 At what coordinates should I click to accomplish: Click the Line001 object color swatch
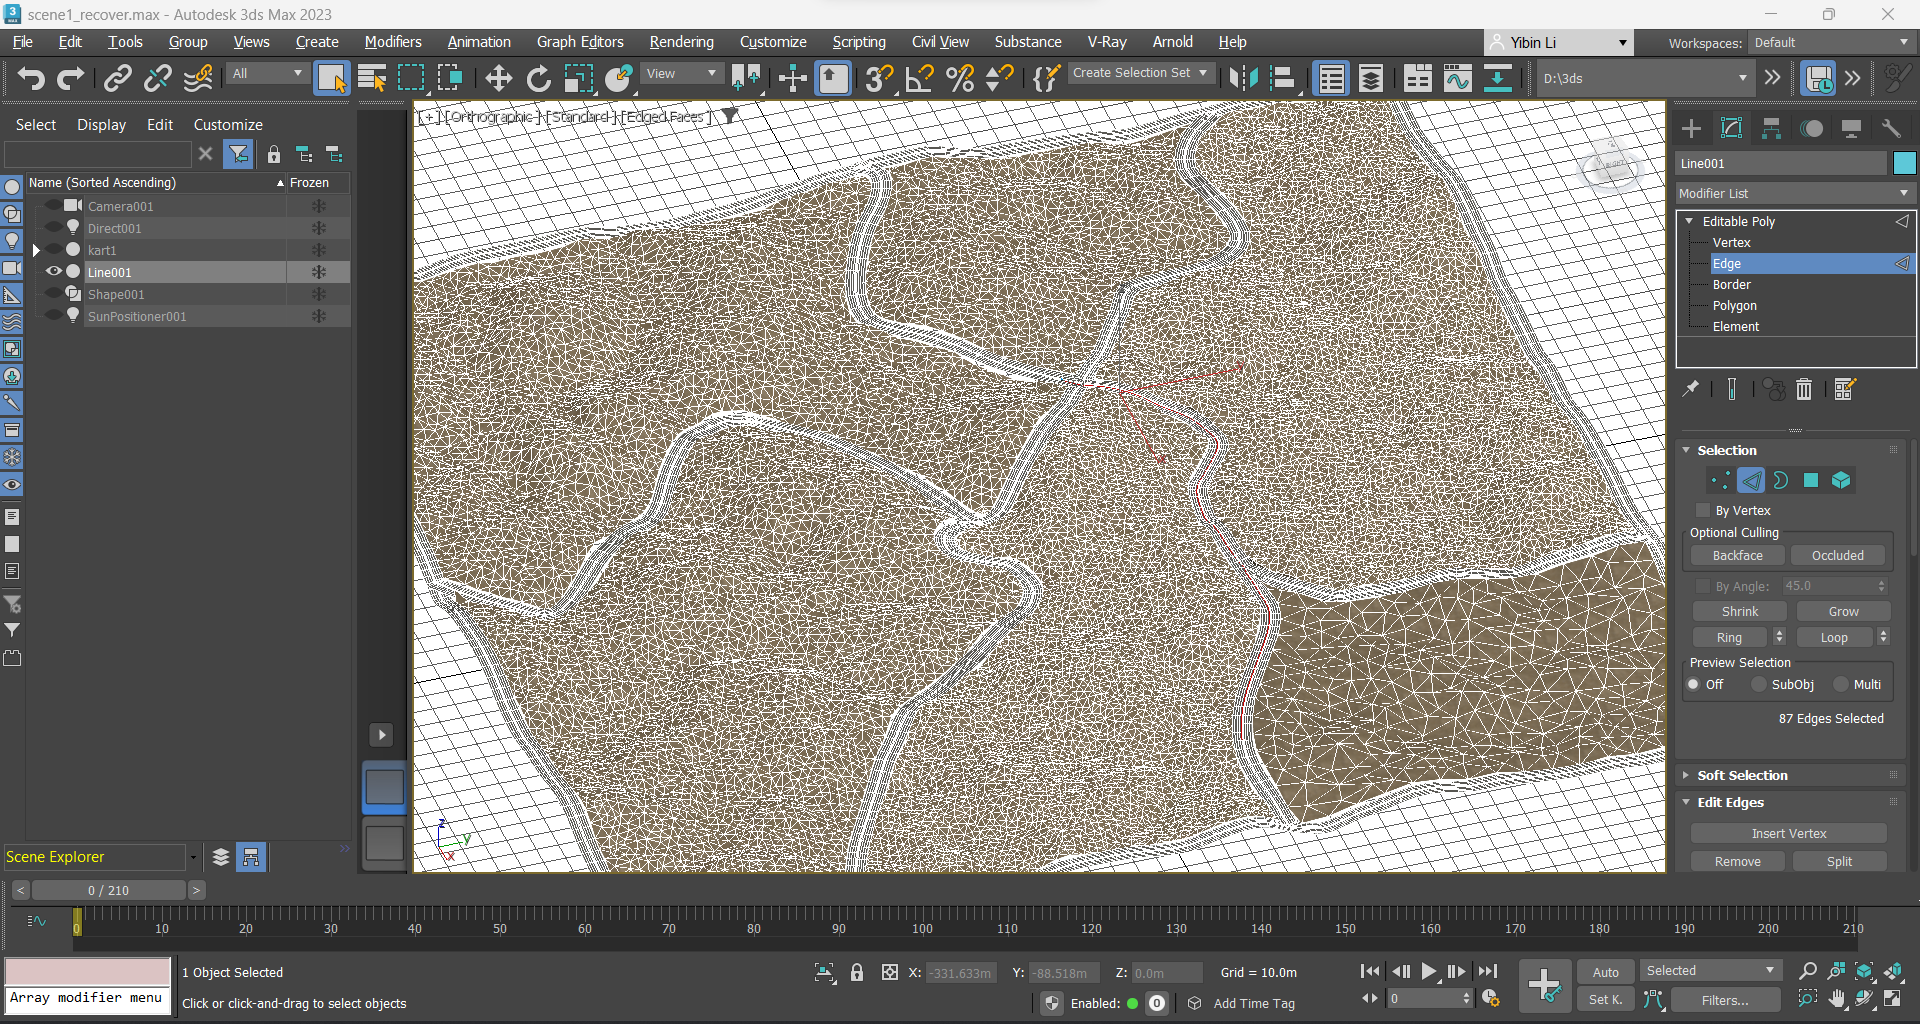click(1904, 164)
